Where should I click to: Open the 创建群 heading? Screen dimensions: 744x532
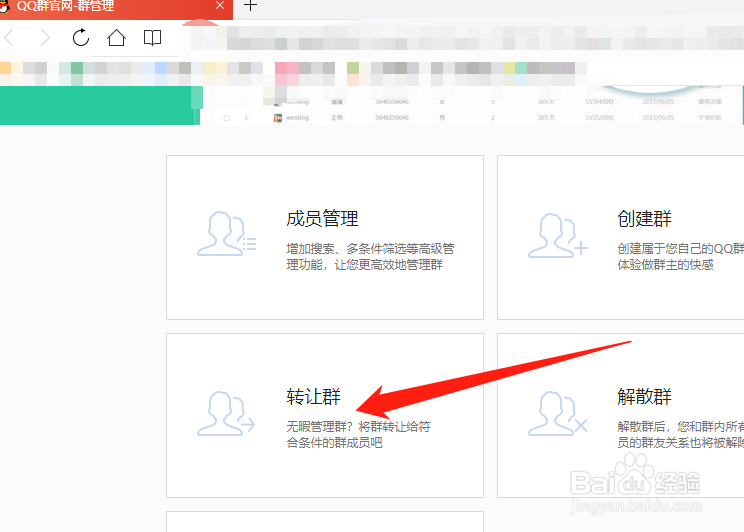(x=644, y=219)
